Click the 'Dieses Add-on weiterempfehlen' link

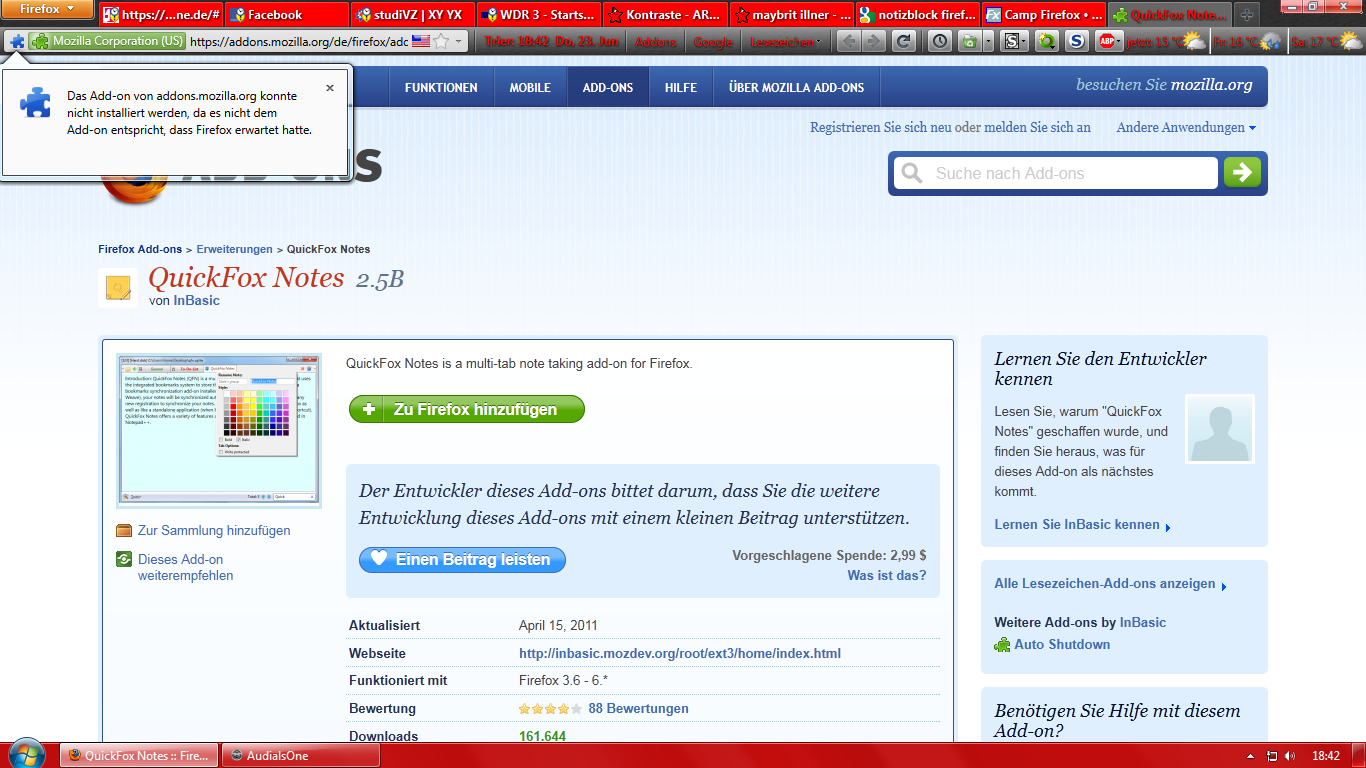coord(185,567)
